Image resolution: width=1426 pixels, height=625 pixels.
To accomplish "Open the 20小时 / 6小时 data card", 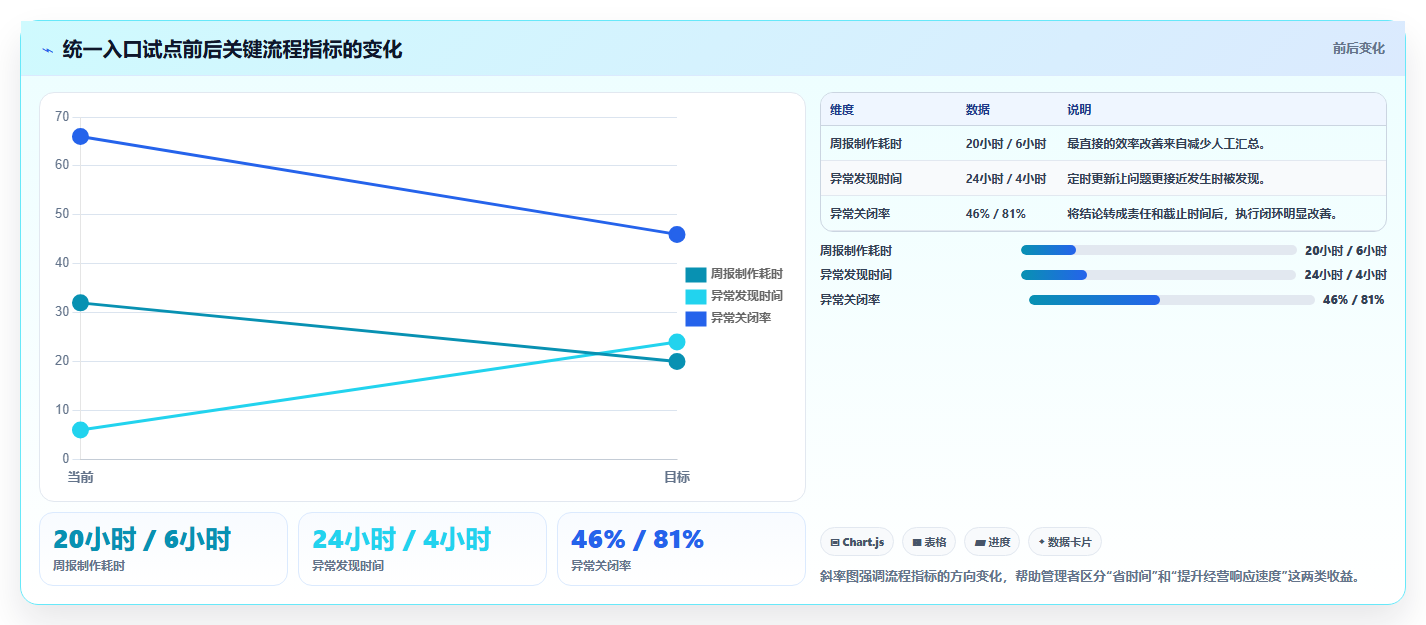I will tap(163, 549).
